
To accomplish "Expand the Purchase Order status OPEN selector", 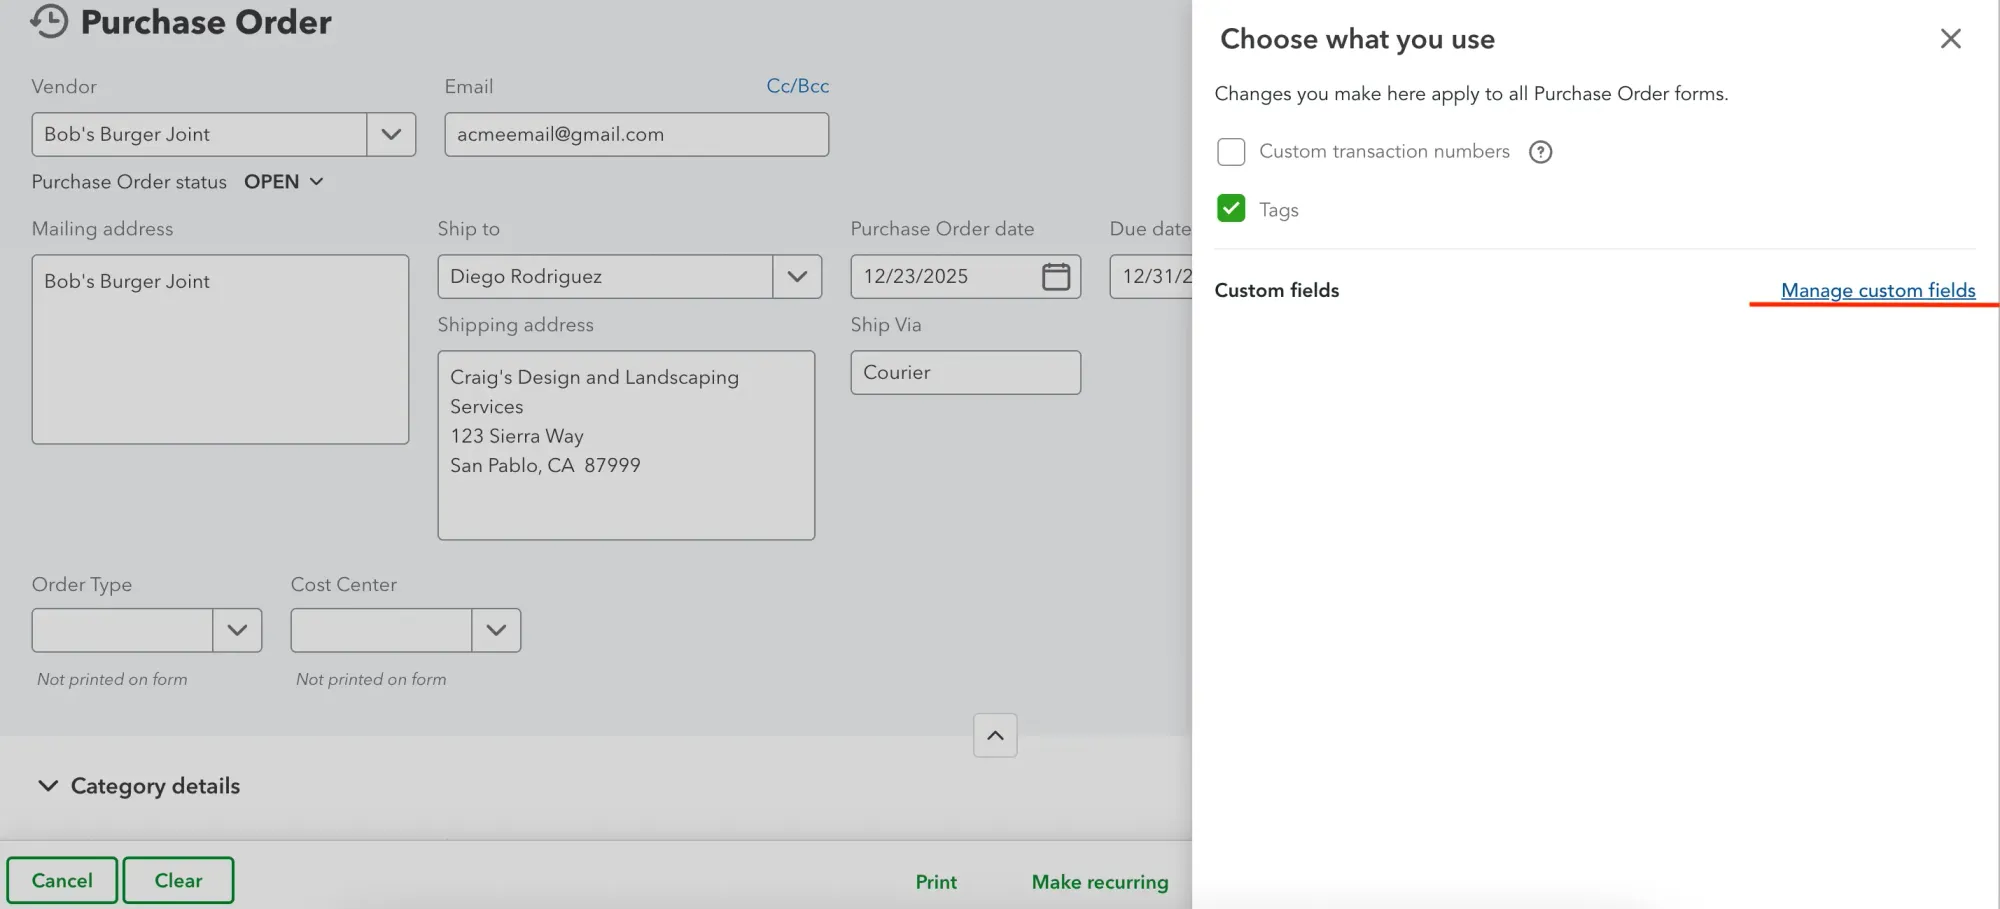I will 284,181.
